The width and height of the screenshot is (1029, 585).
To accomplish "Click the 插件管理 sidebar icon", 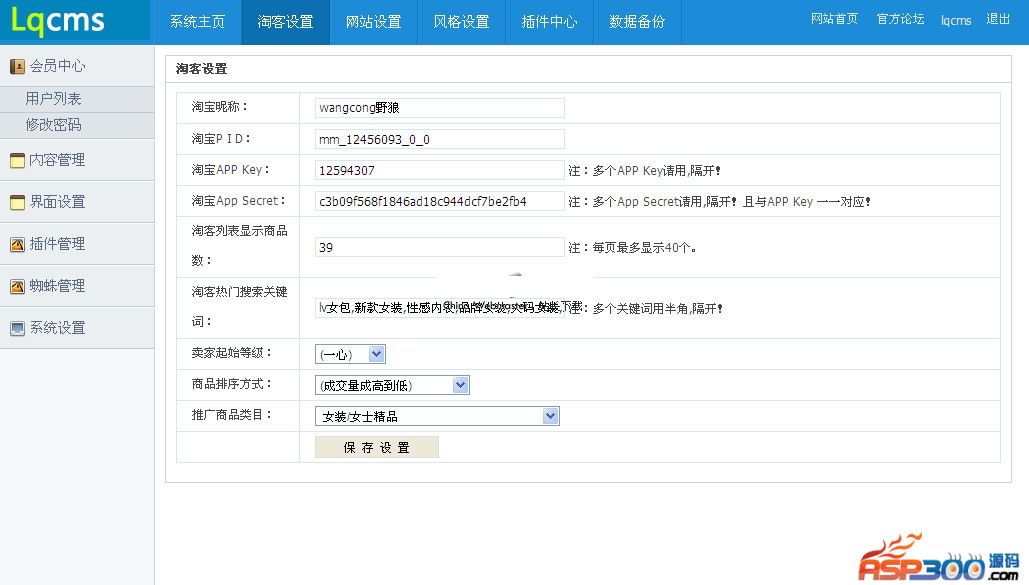I will coord(17,244).
